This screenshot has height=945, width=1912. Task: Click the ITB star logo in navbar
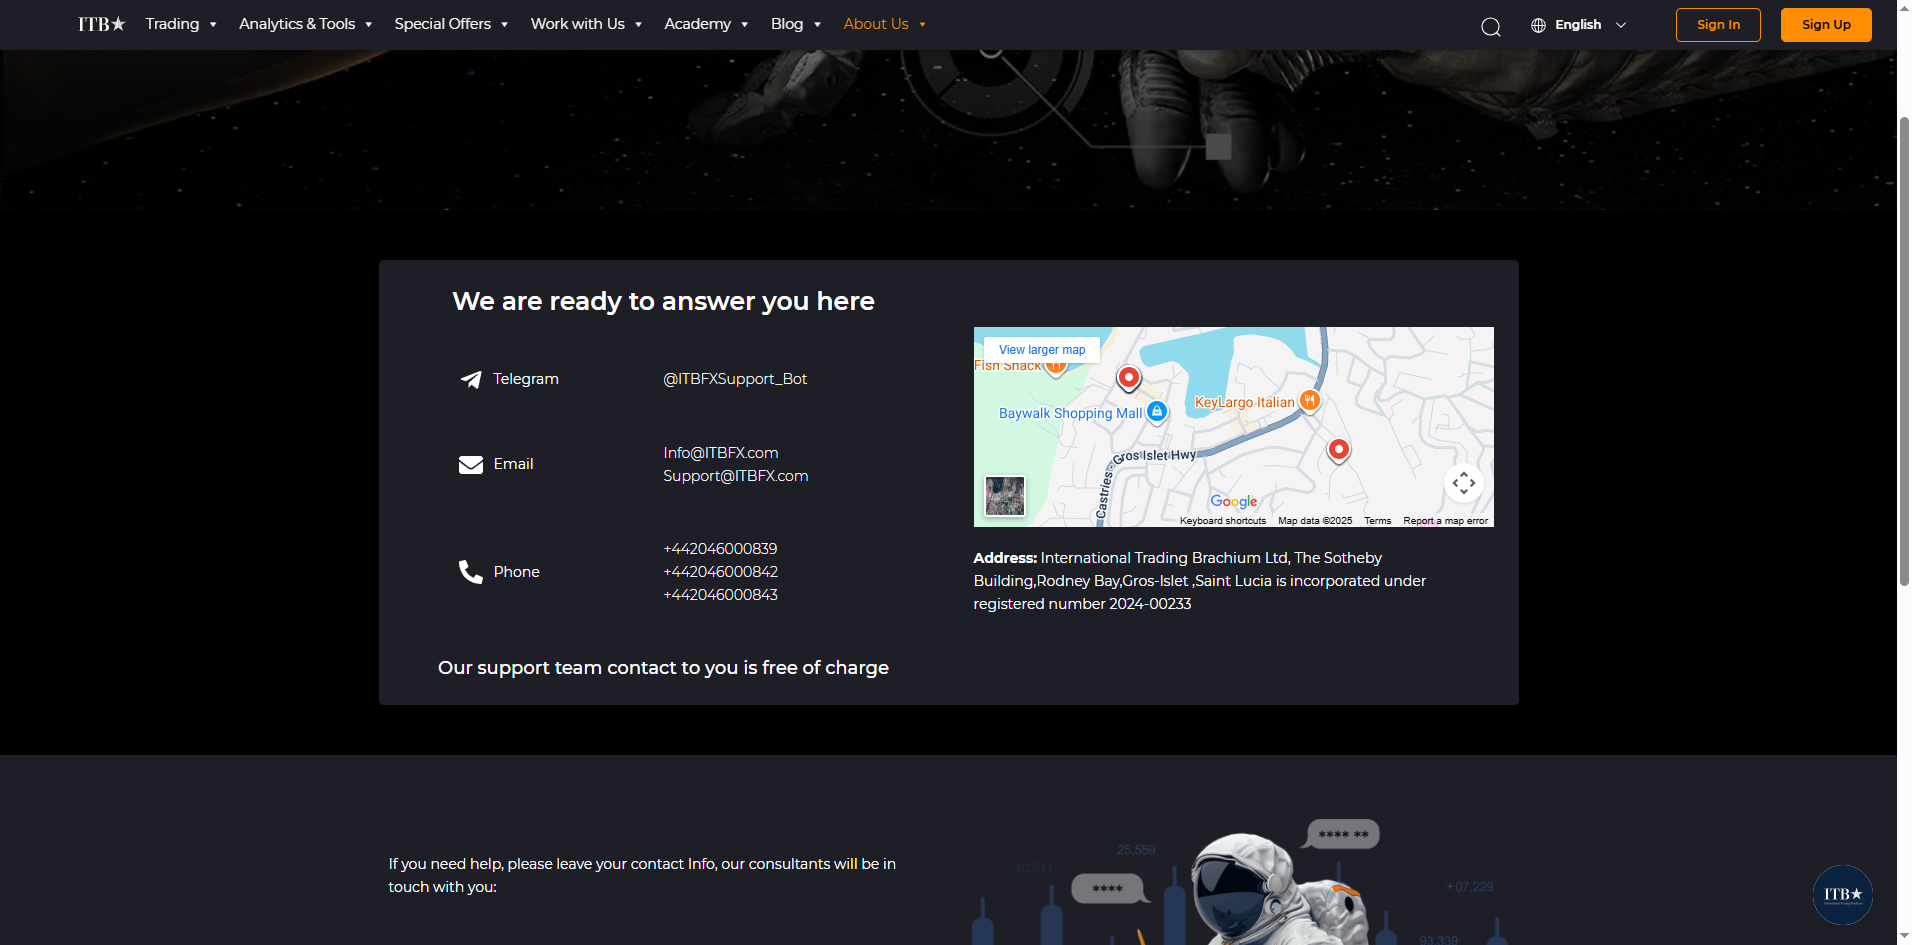pos(102,24)
